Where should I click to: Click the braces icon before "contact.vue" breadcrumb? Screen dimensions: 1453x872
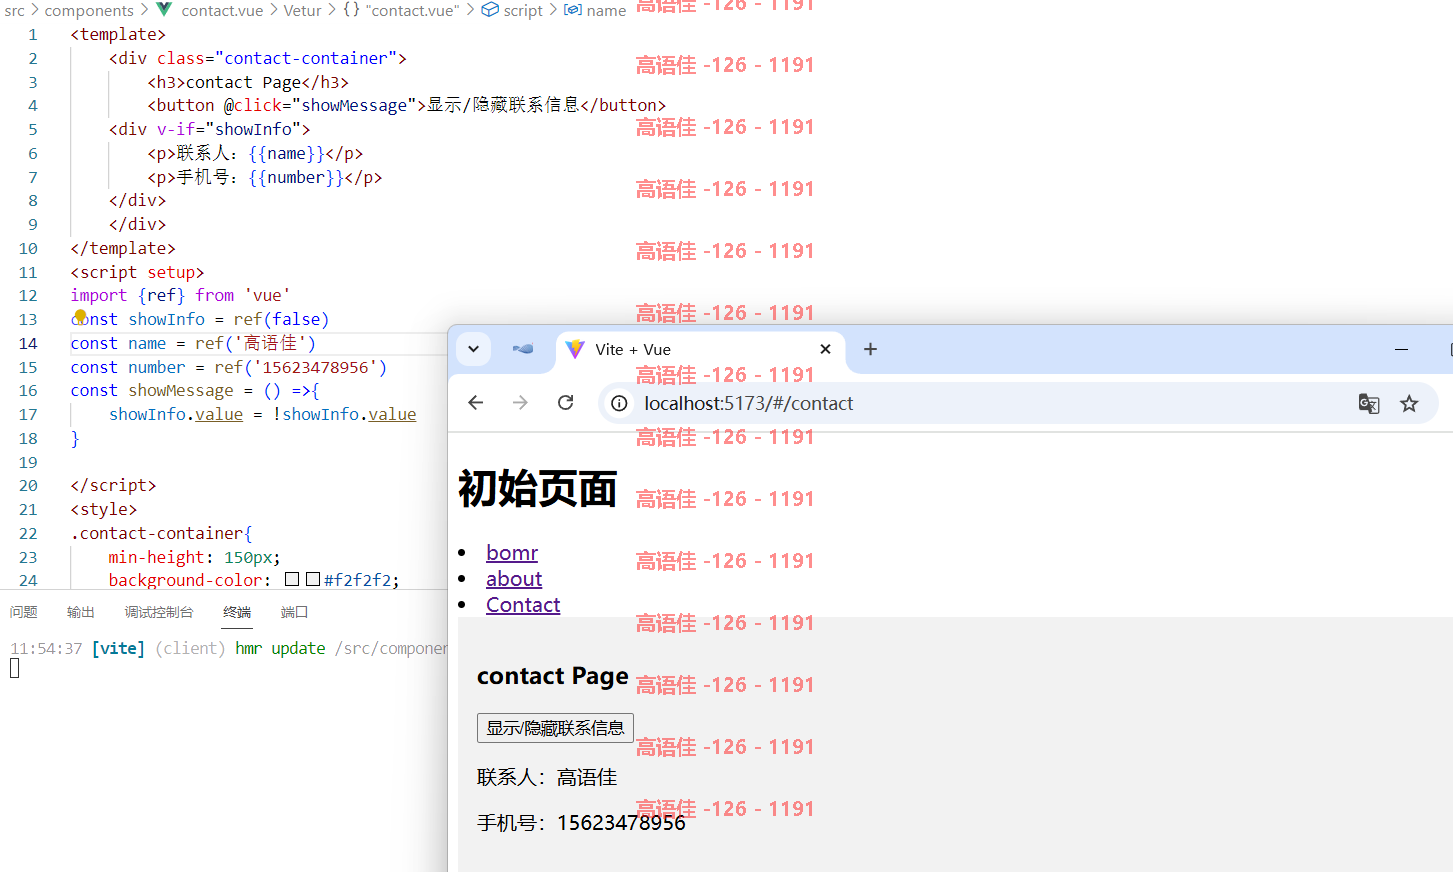(352, 10)
